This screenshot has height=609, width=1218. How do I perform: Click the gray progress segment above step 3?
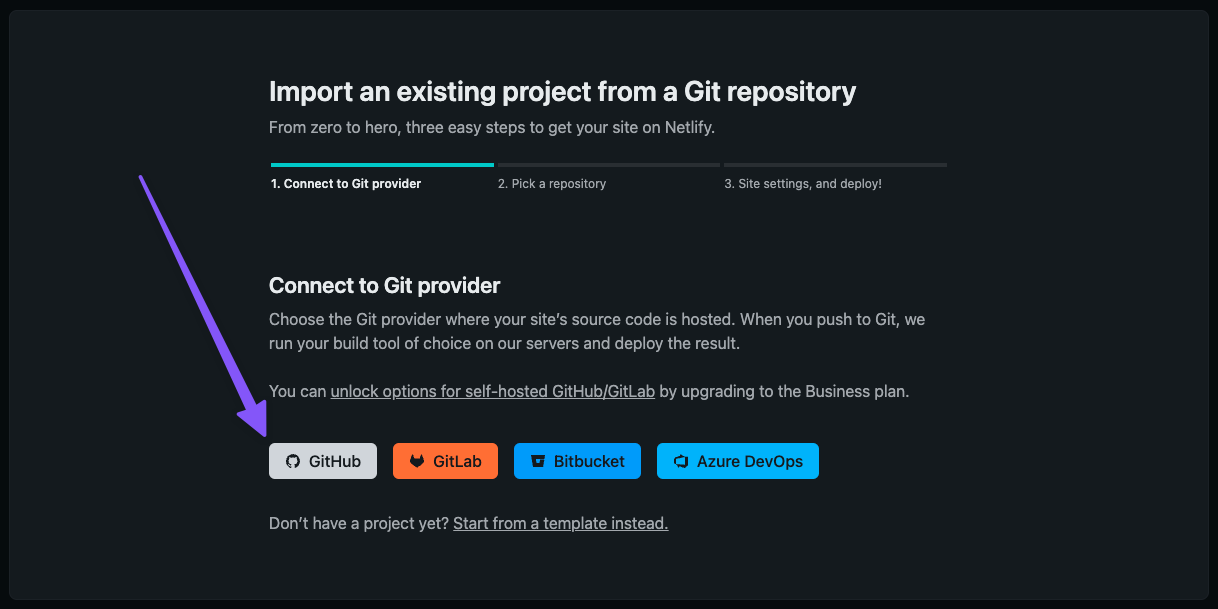point(835,164)
